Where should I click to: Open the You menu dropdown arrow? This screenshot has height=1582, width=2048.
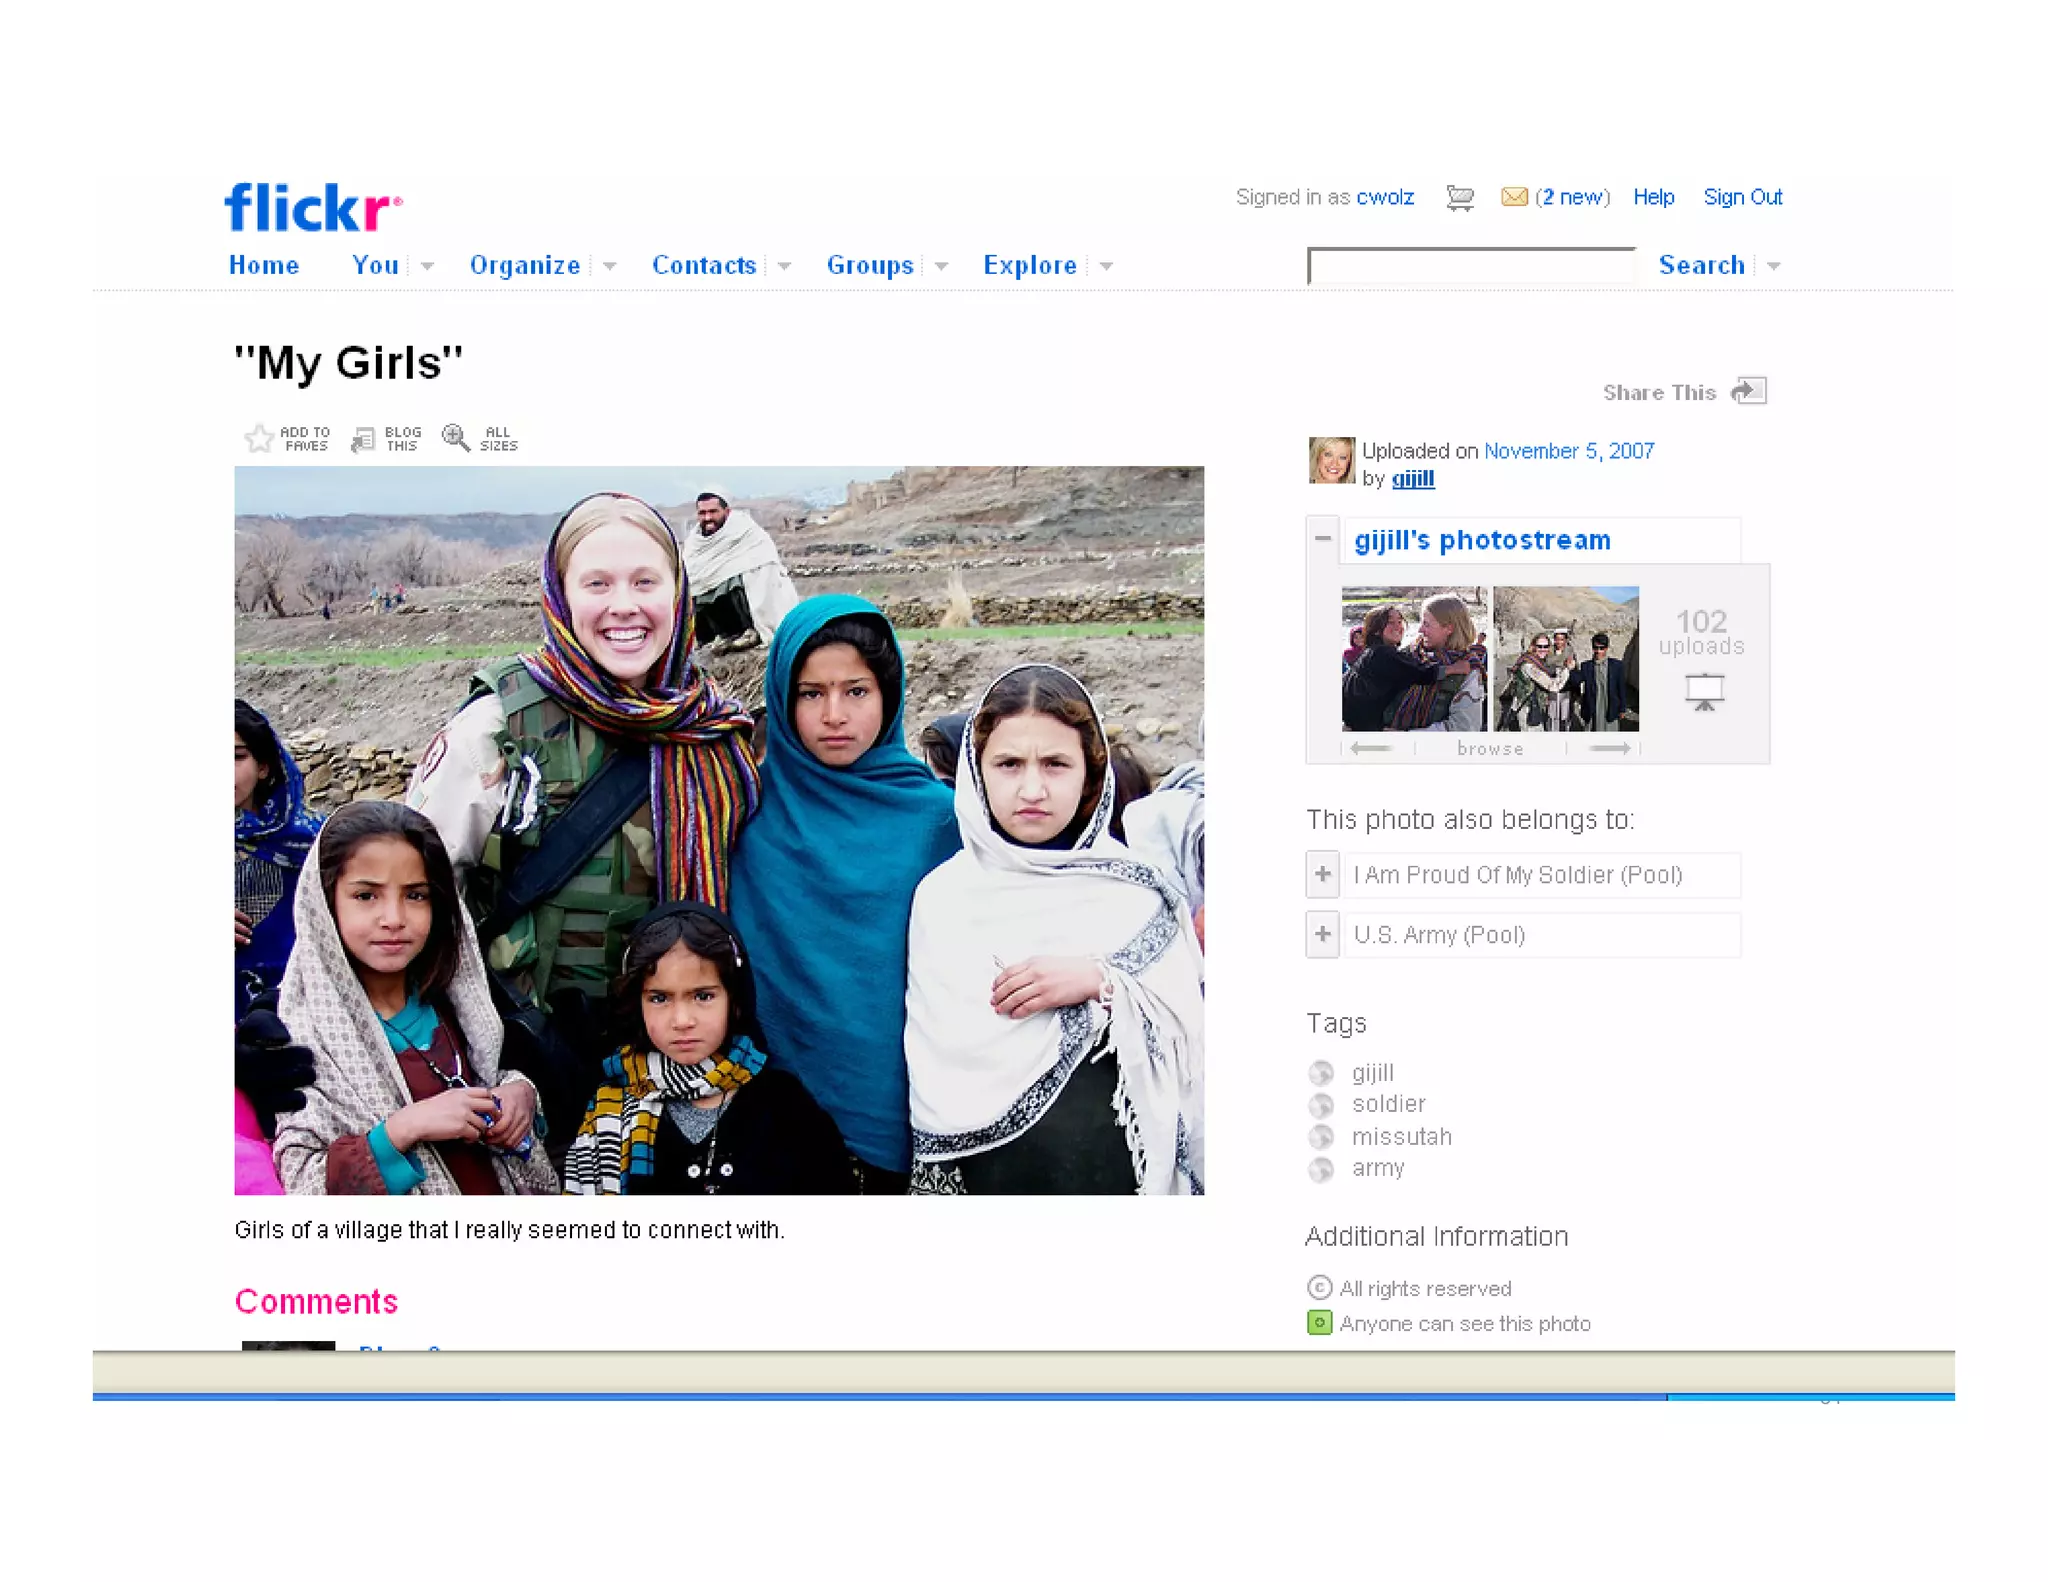pyautogui.click(x=427, y=266)
